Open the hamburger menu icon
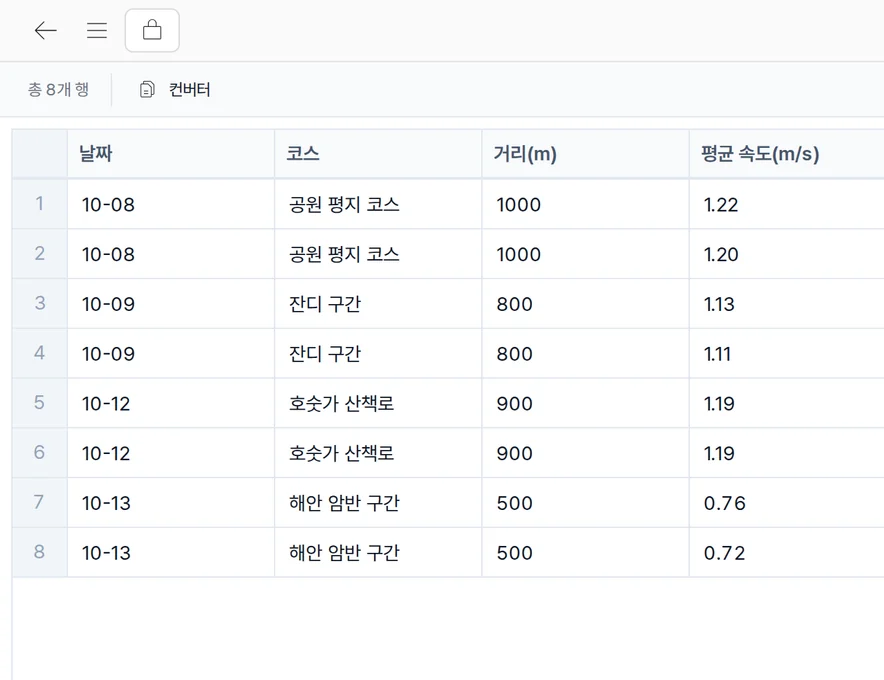This screenshot has width=884, height=680. [97, 30]
